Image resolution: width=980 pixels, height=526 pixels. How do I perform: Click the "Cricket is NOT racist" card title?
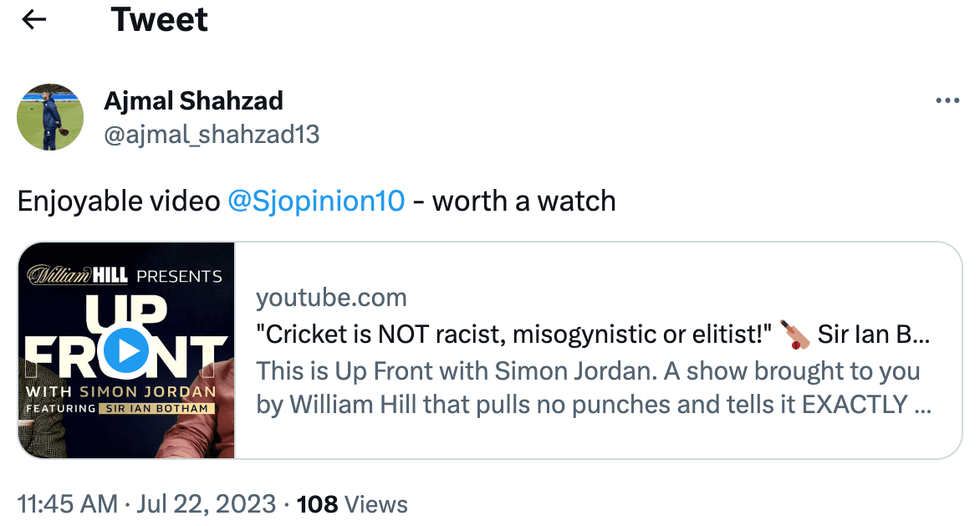(x=514, y=334)
